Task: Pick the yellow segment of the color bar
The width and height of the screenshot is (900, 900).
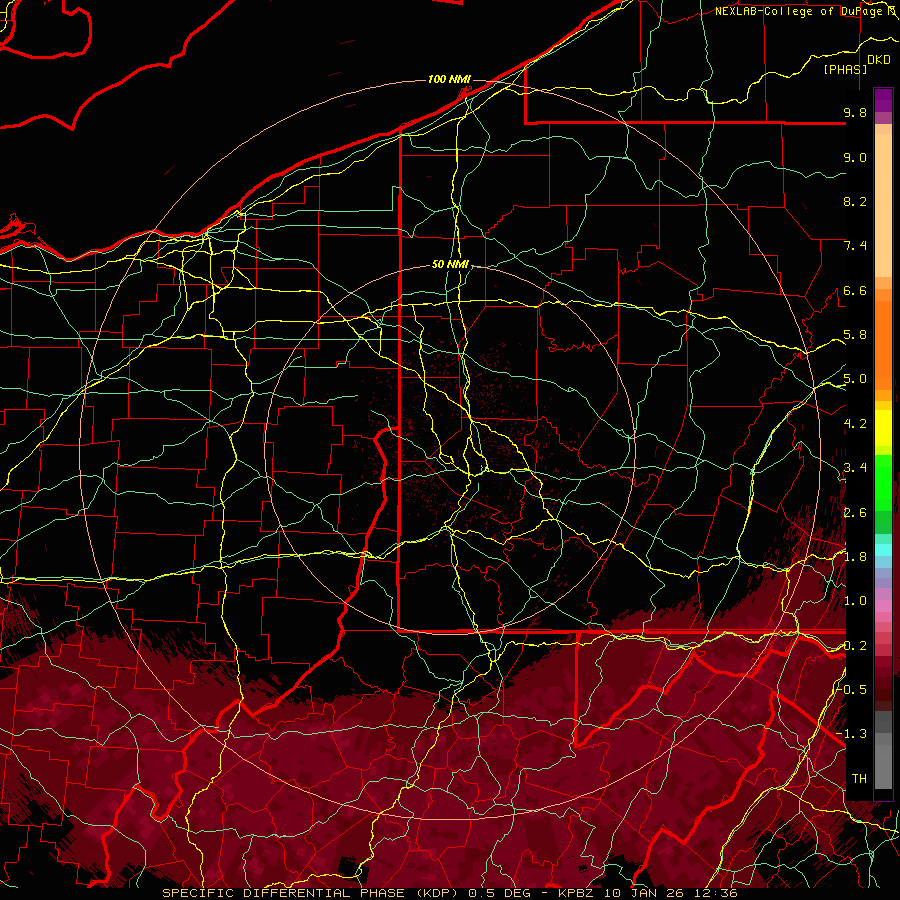Action: point(883,428)
